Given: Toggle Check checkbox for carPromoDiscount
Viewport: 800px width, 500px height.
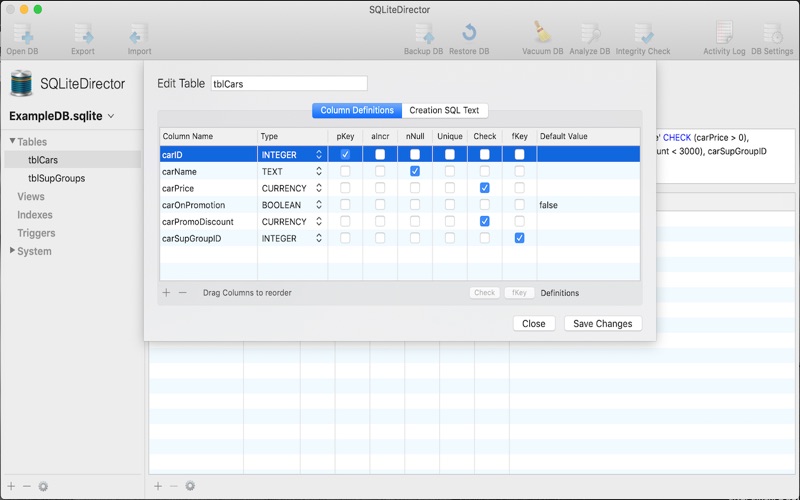Looking at the screenshot, I should [x=485, y=221].
